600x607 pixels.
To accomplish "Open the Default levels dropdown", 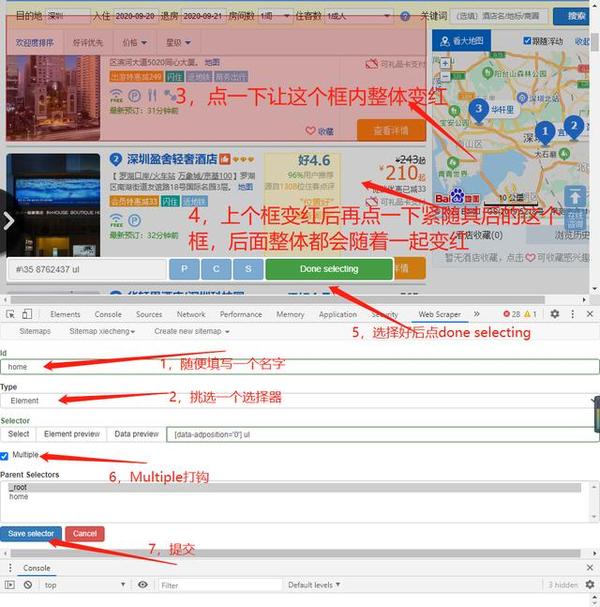I will [x=314, y=585].
